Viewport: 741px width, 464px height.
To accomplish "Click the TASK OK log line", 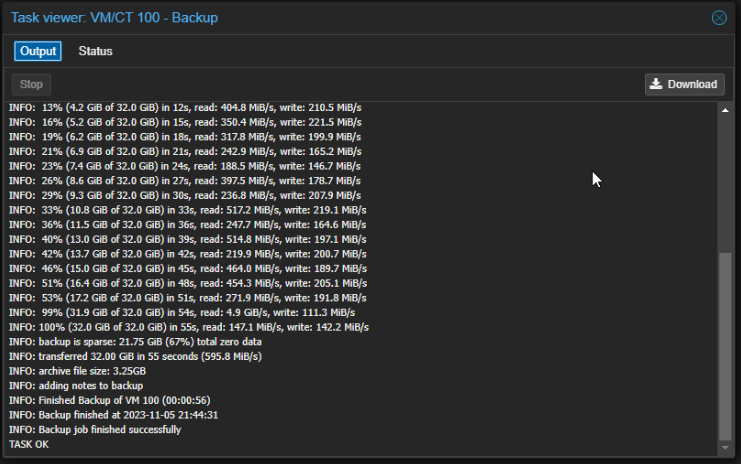I will (29, 444).
